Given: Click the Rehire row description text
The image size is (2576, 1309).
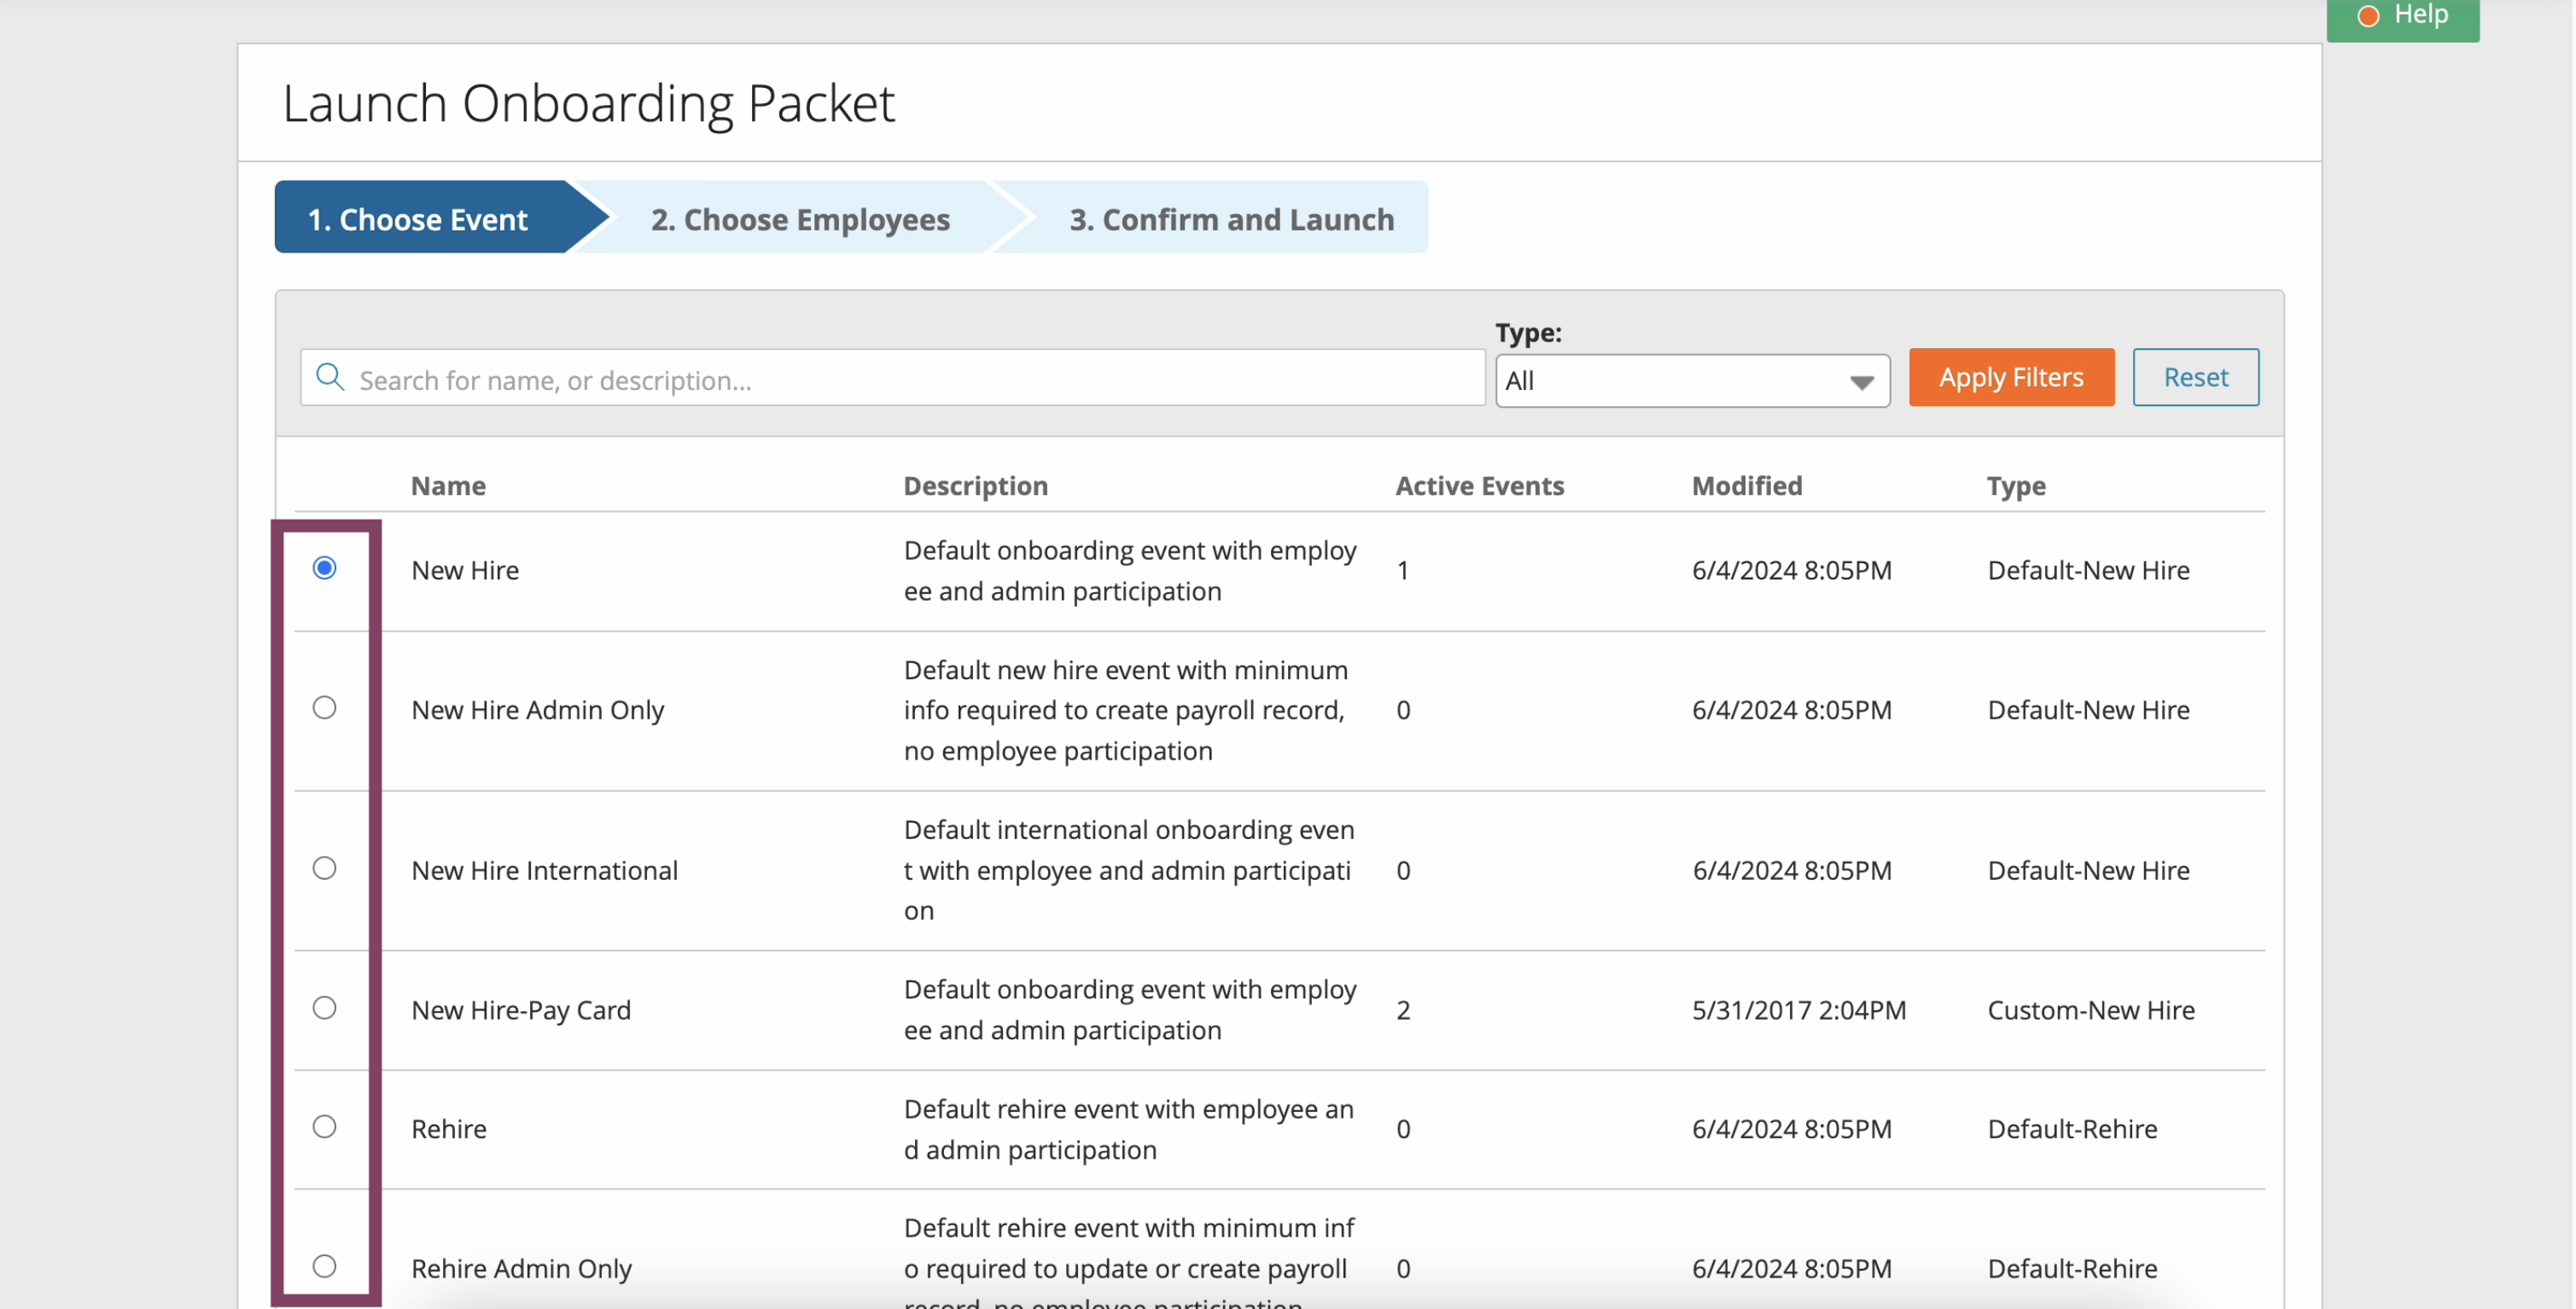Looking at the screenshot, I should pos(1128,1129).
